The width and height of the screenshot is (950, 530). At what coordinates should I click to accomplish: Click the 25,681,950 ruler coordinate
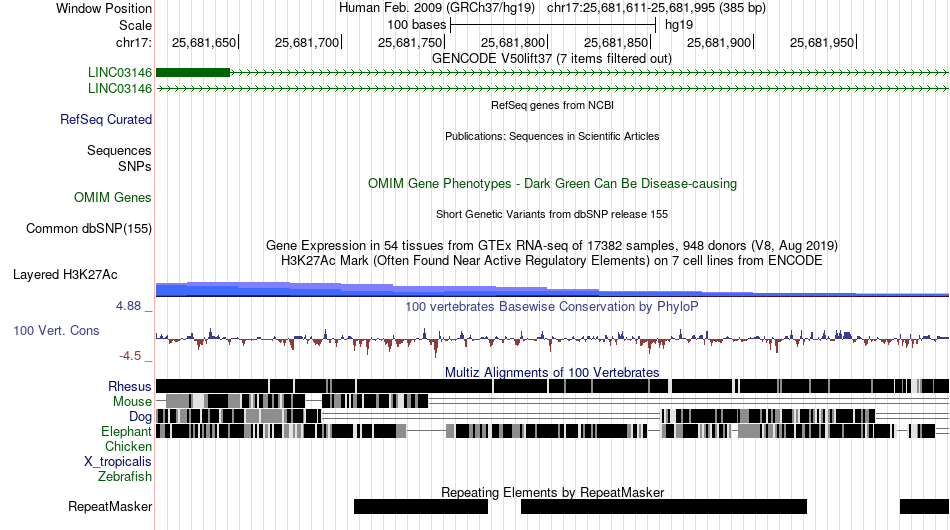(822, 42)
